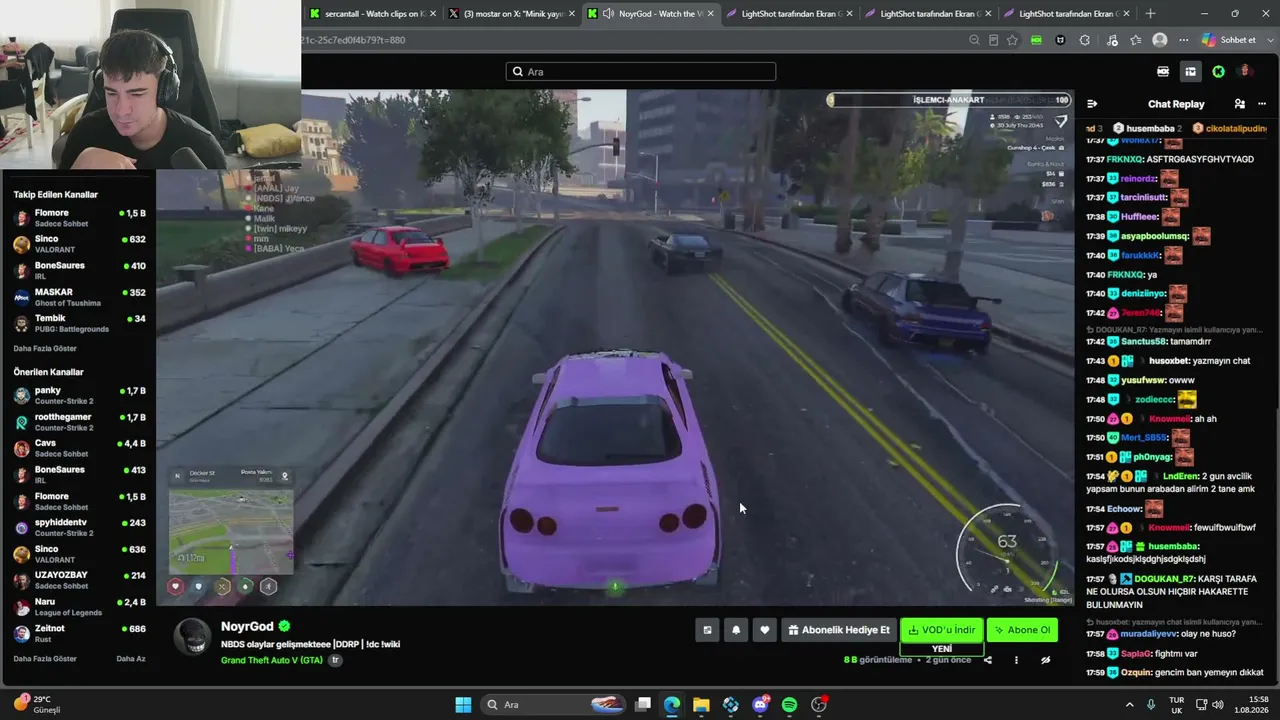Click the notification bell icon under the video
The height and width of the screenshot is (720, 1280).
point(736,630)
